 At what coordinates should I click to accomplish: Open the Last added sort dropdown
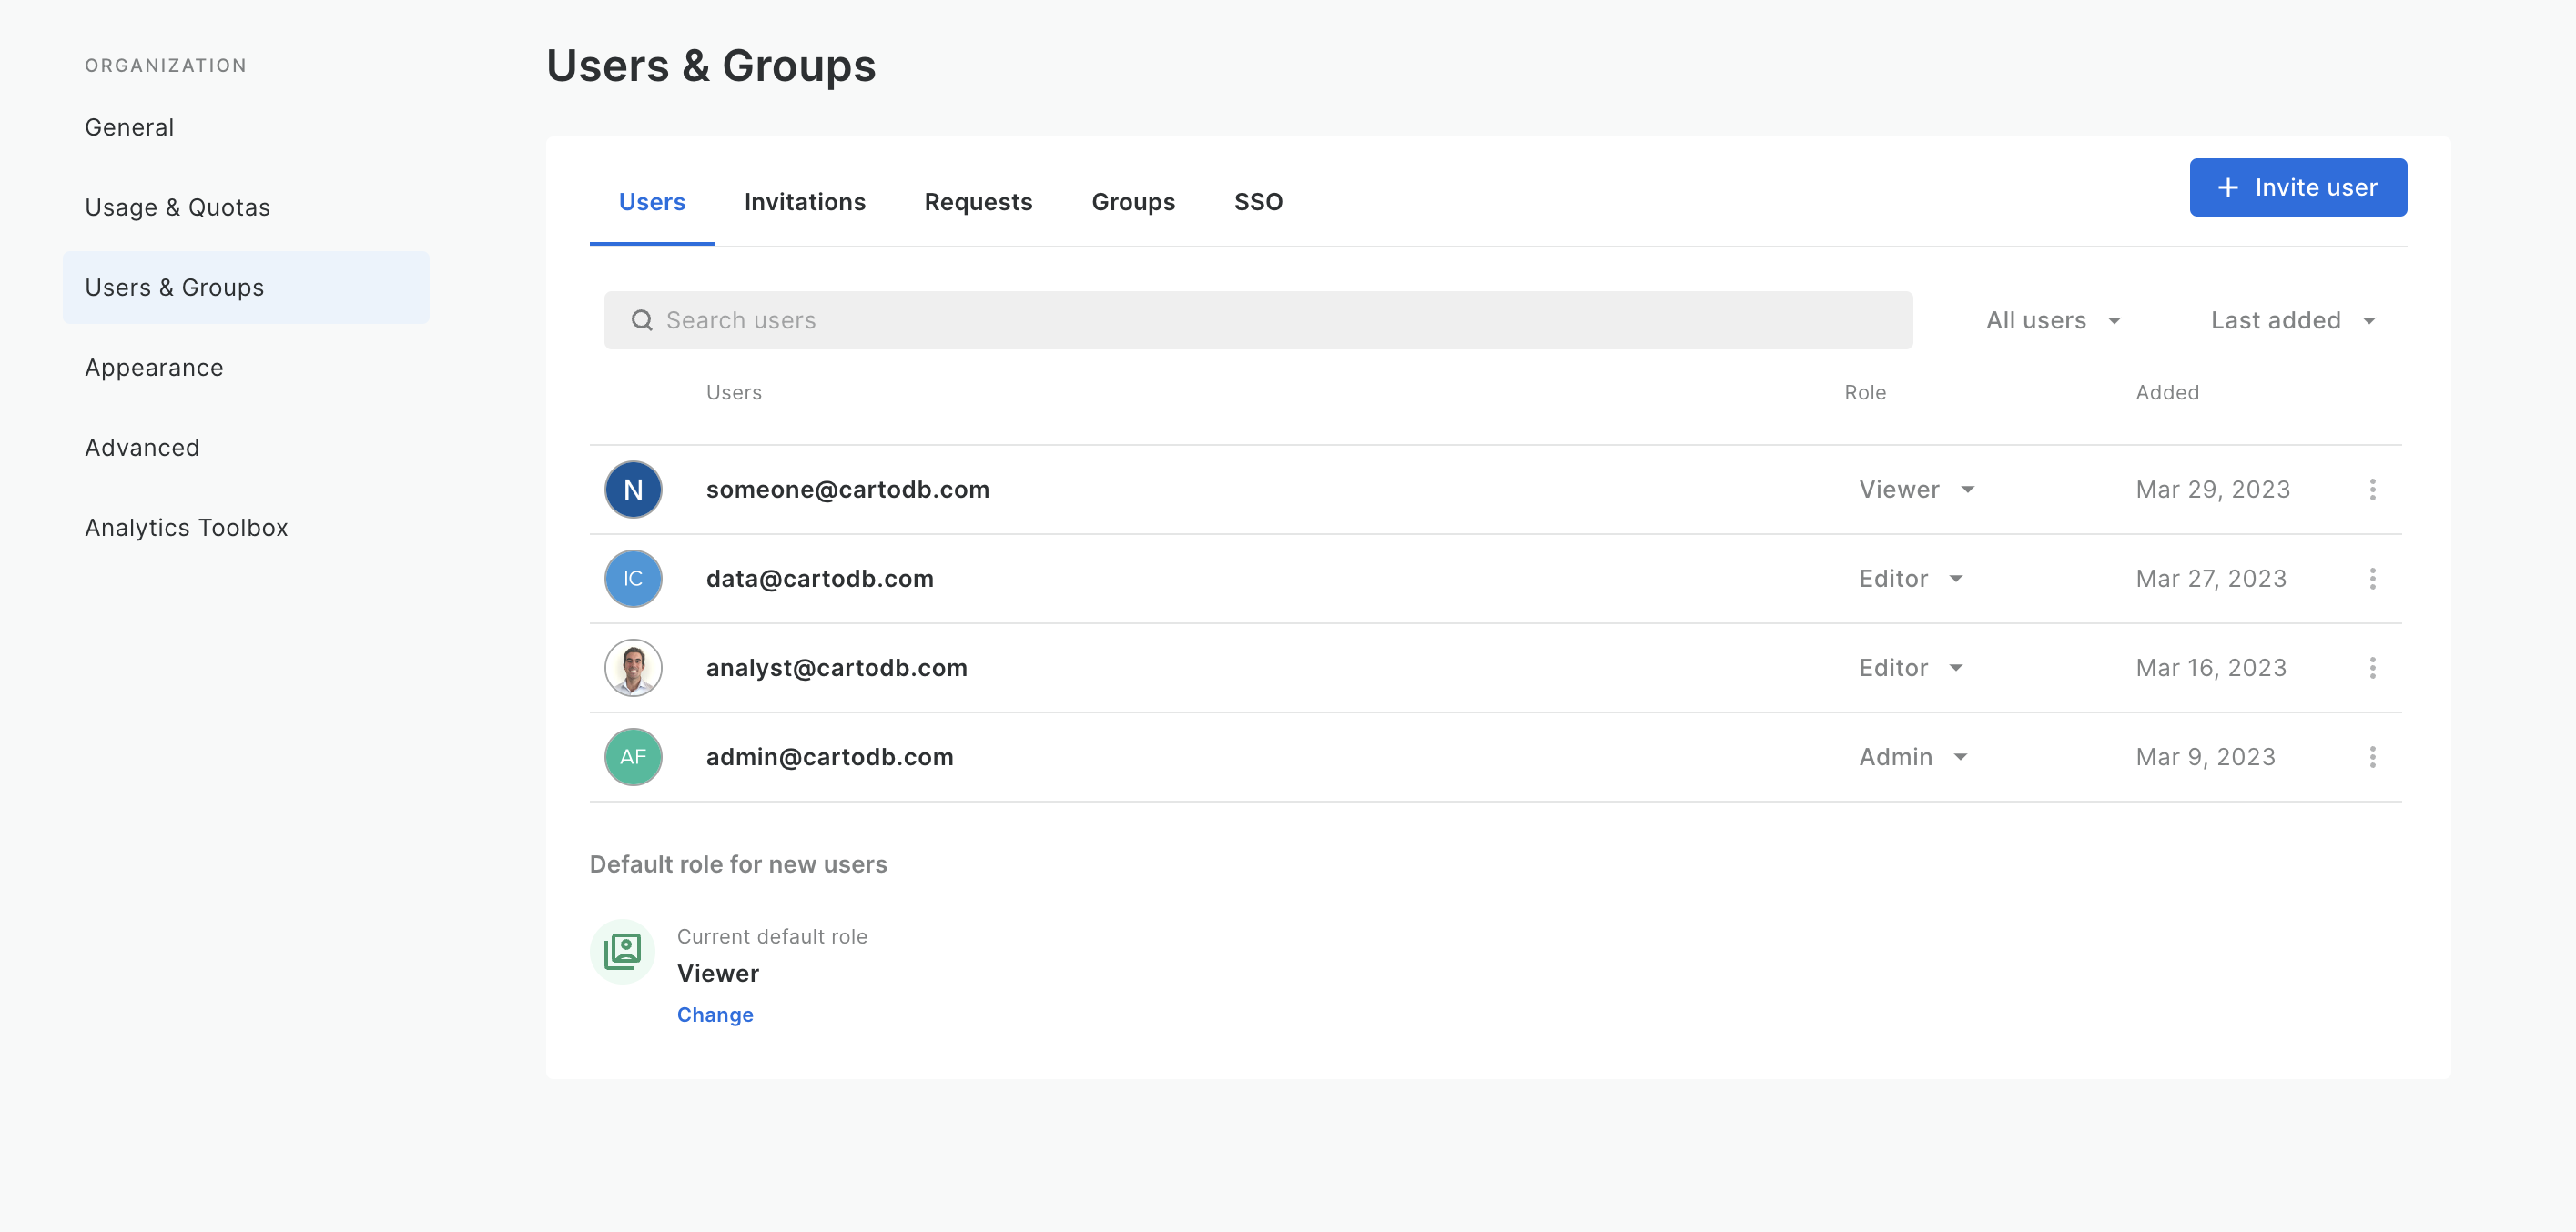(x=2293, y=320)
